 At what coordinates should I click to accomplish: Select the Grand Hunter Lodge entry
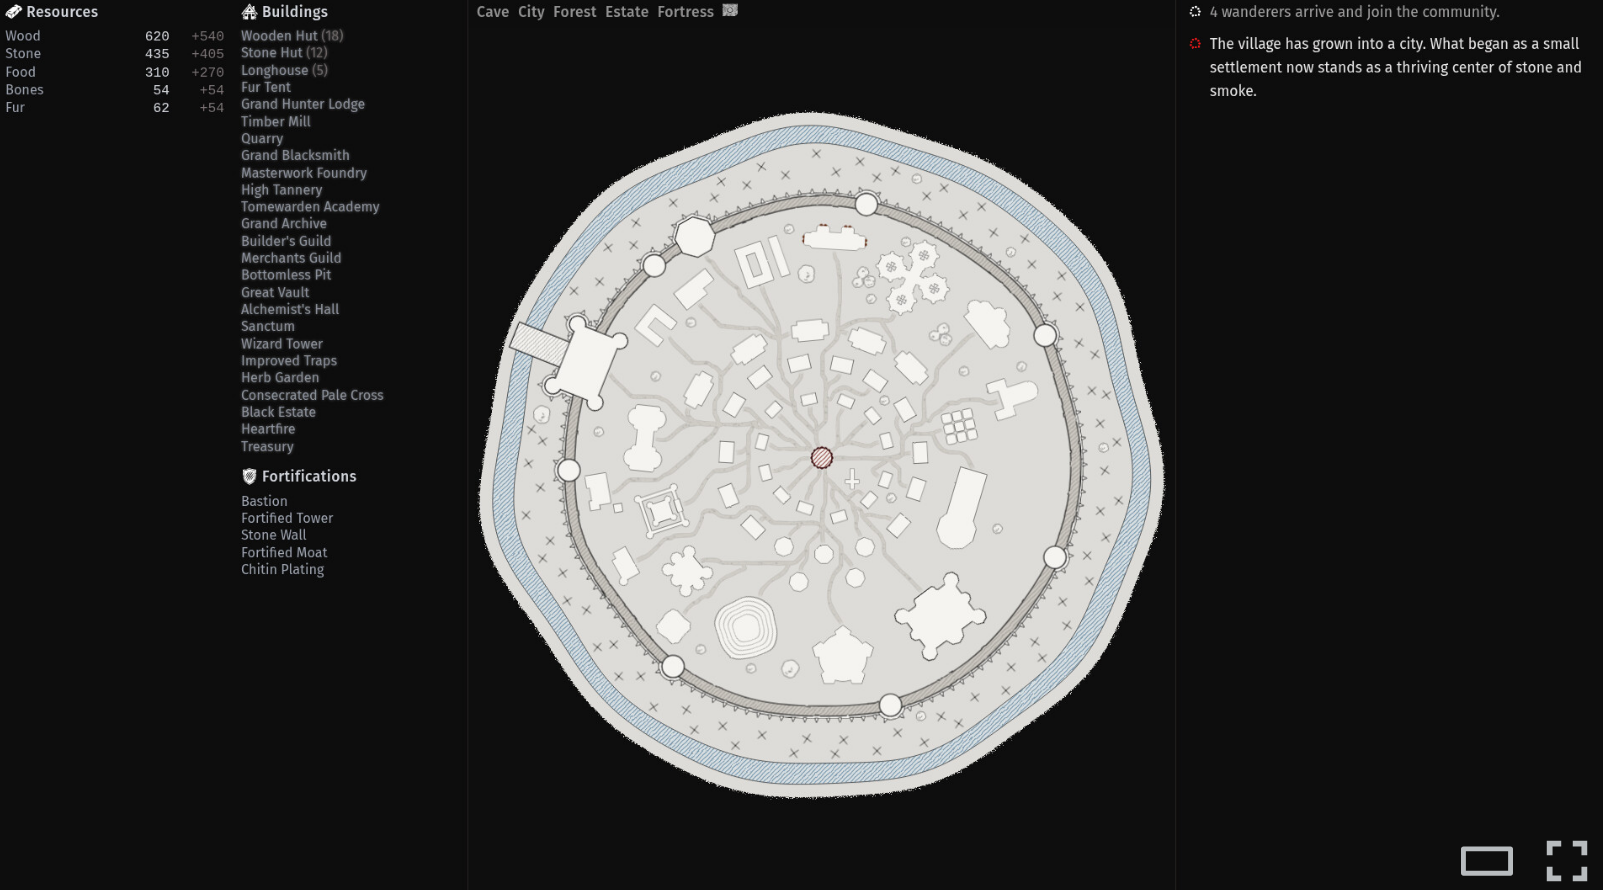(303, 104)
